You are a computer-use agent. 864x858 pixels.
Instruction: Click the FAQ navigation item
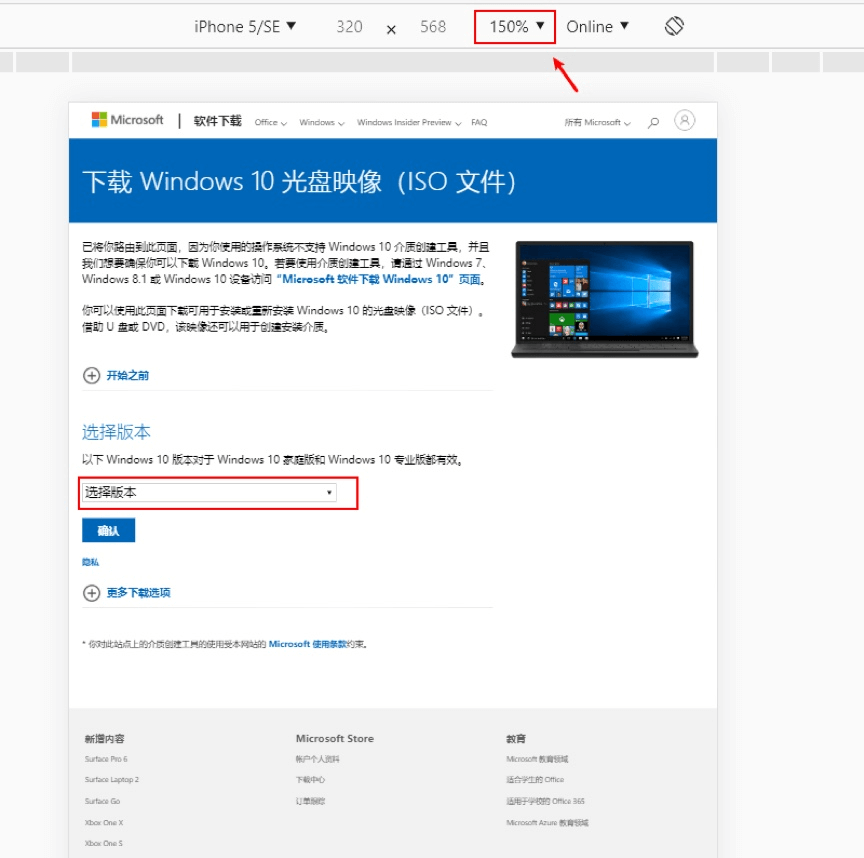click(479, 121)
